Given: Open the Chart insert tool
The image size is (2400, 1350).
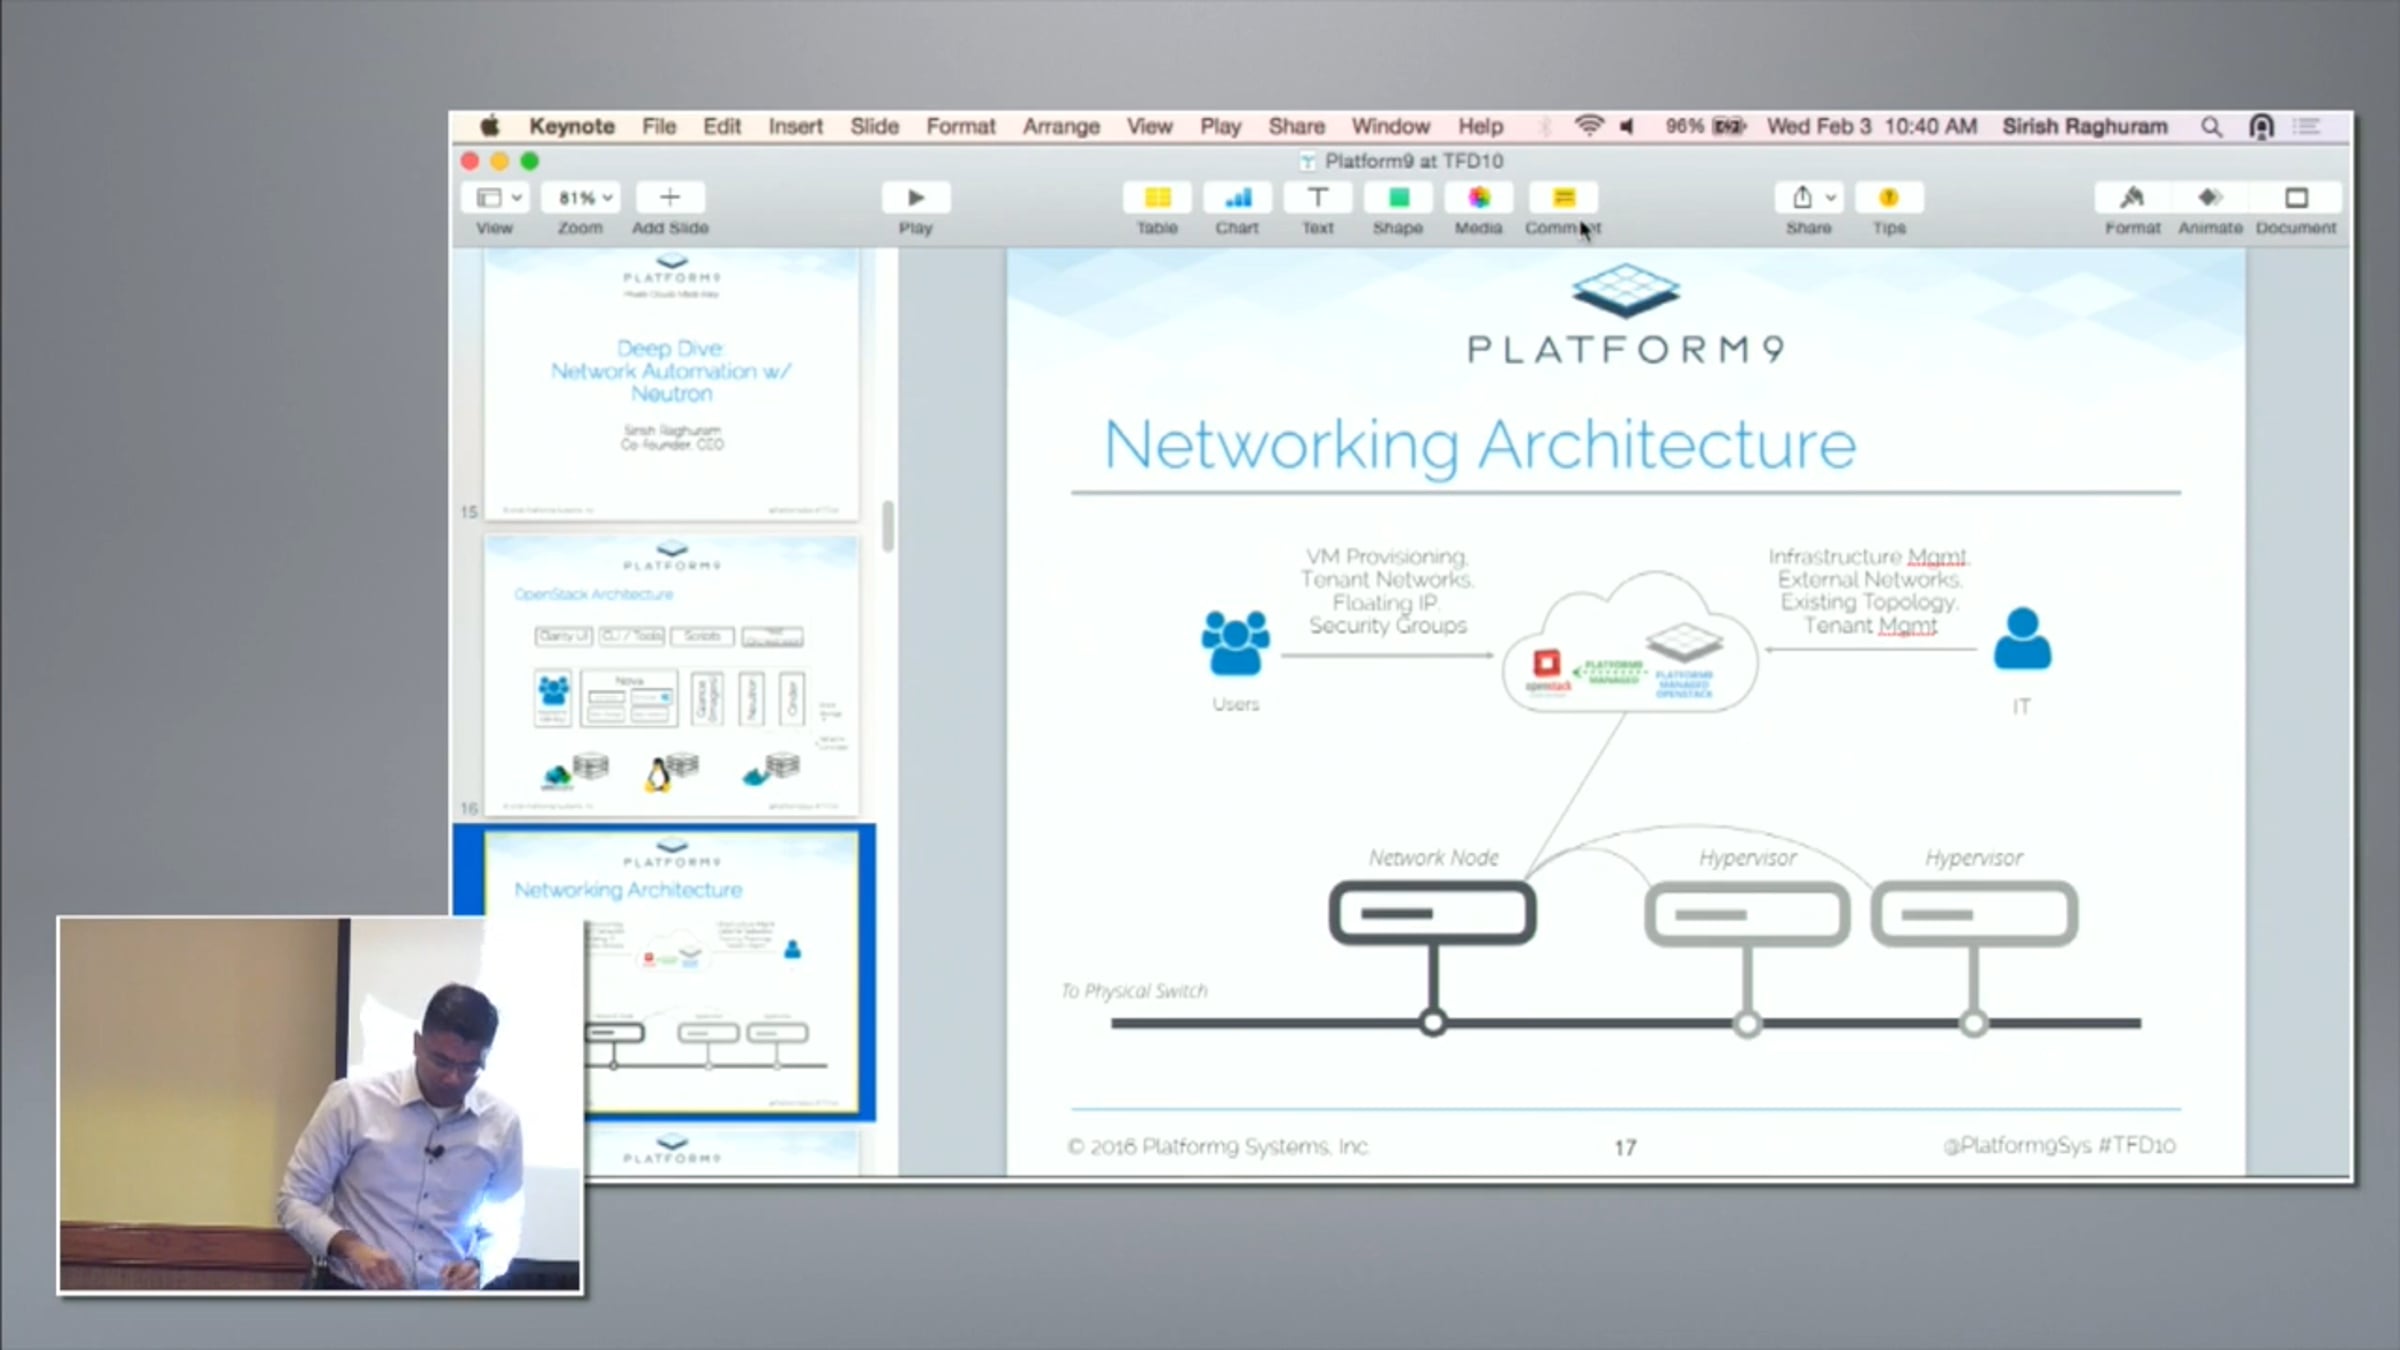Looking at the screenshot, I should tap(1237, 198).
